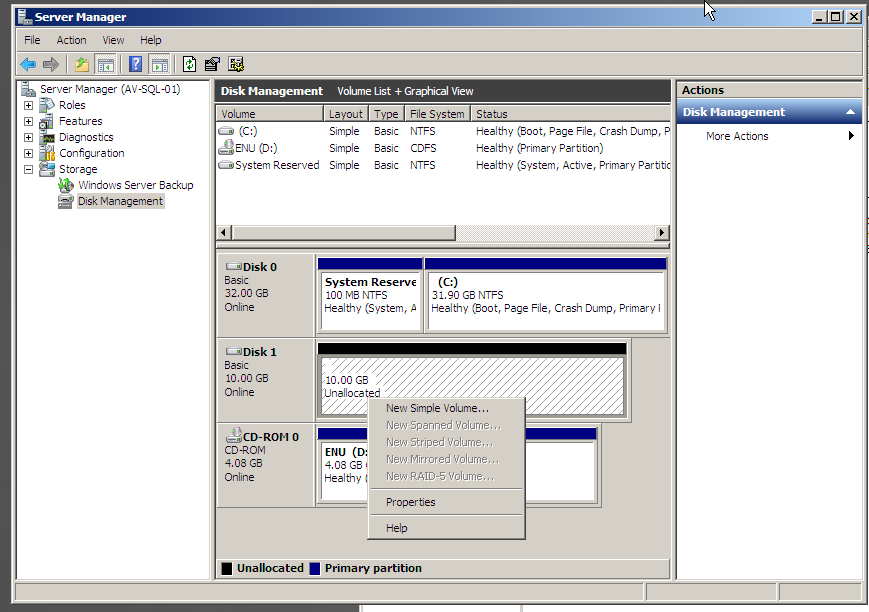Click the Forward arrow toolbar icon
This screenshot has width=869, height=612.
[x=51, y=64]
